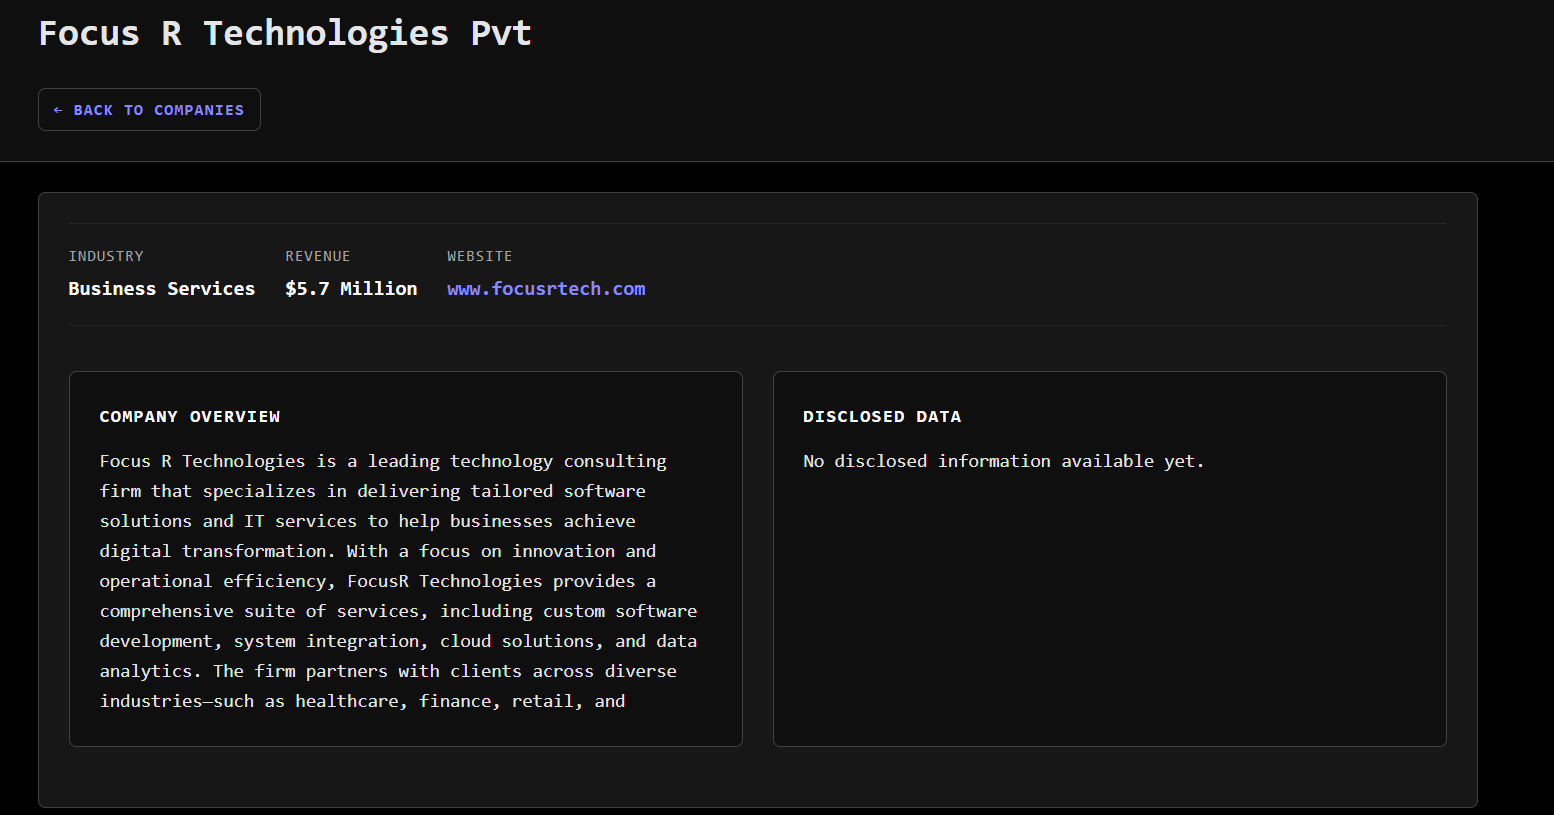The image size is (1554, 815).
Task: Click overview line starting 'firm that specializes'
Action: (372, 491)
